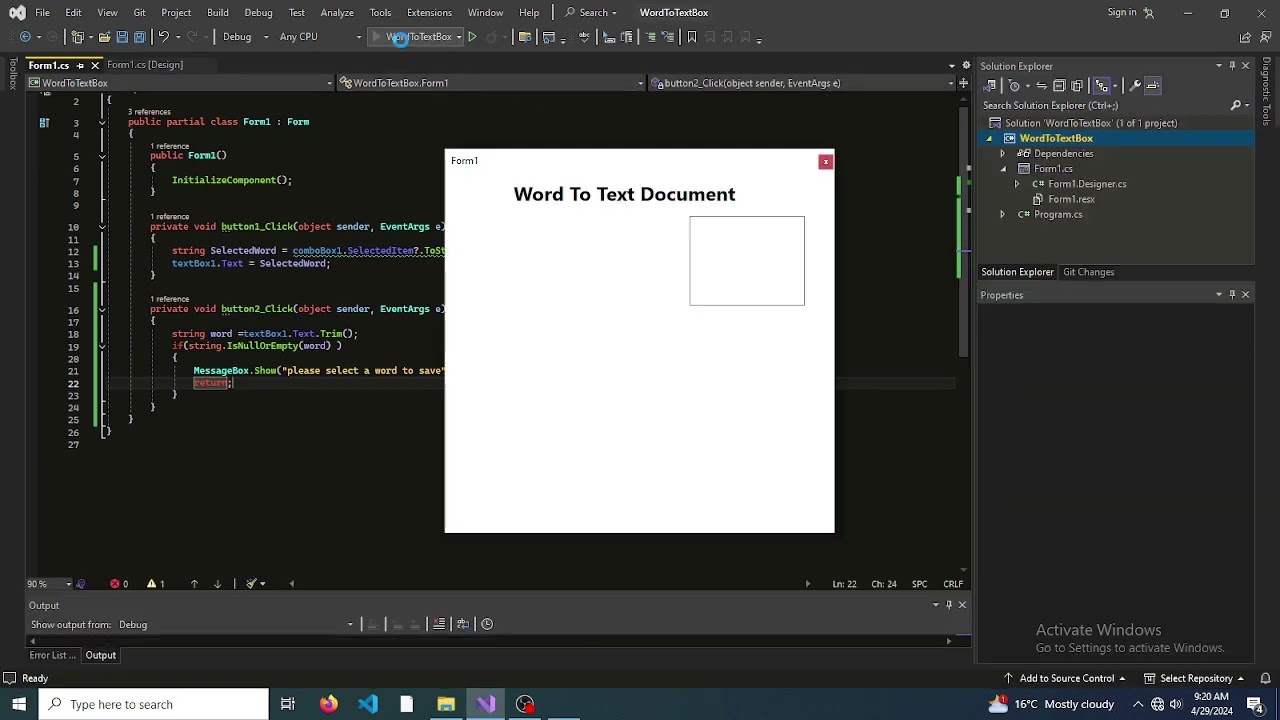Screen dimensions: 1280x720
Task: Collapse the Form1.cs node in Solution Explorer
Action: click(1002, 169)
